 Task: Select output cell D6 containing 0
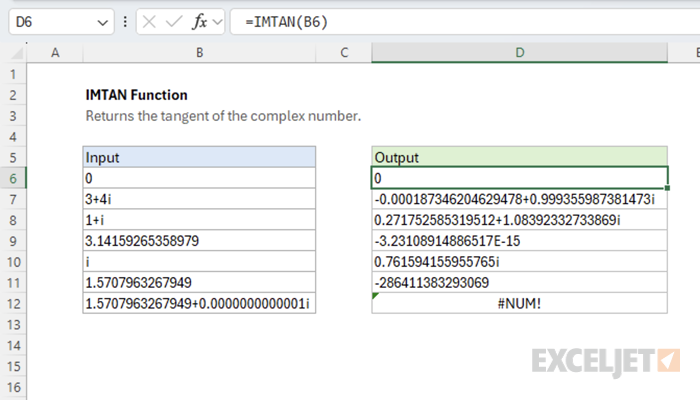click(x=520, y=178)
